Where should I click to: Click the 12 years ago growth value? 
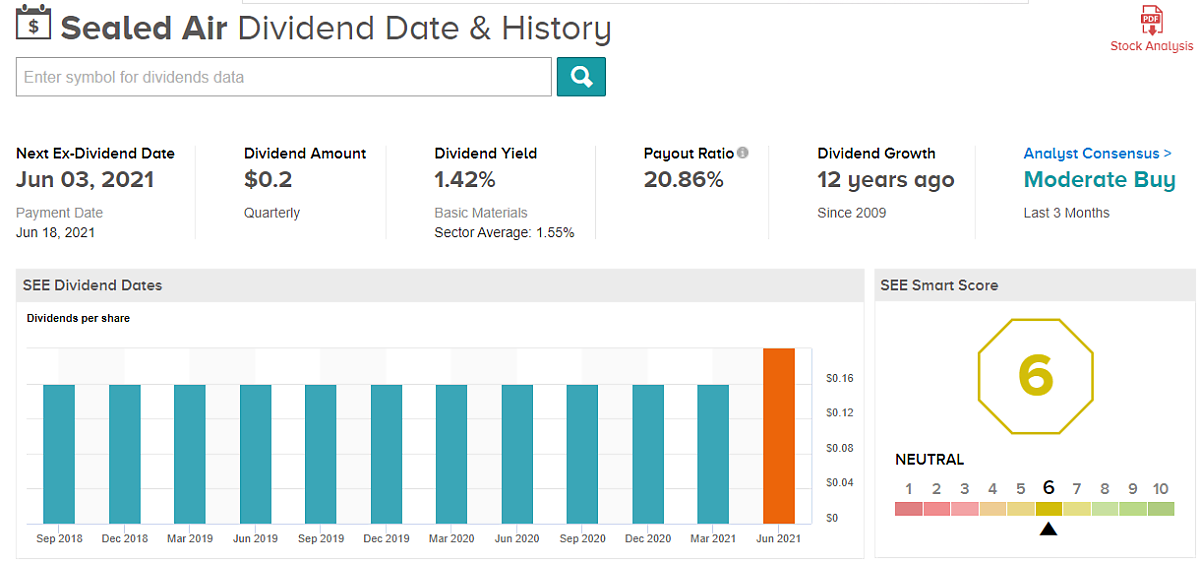886,180
